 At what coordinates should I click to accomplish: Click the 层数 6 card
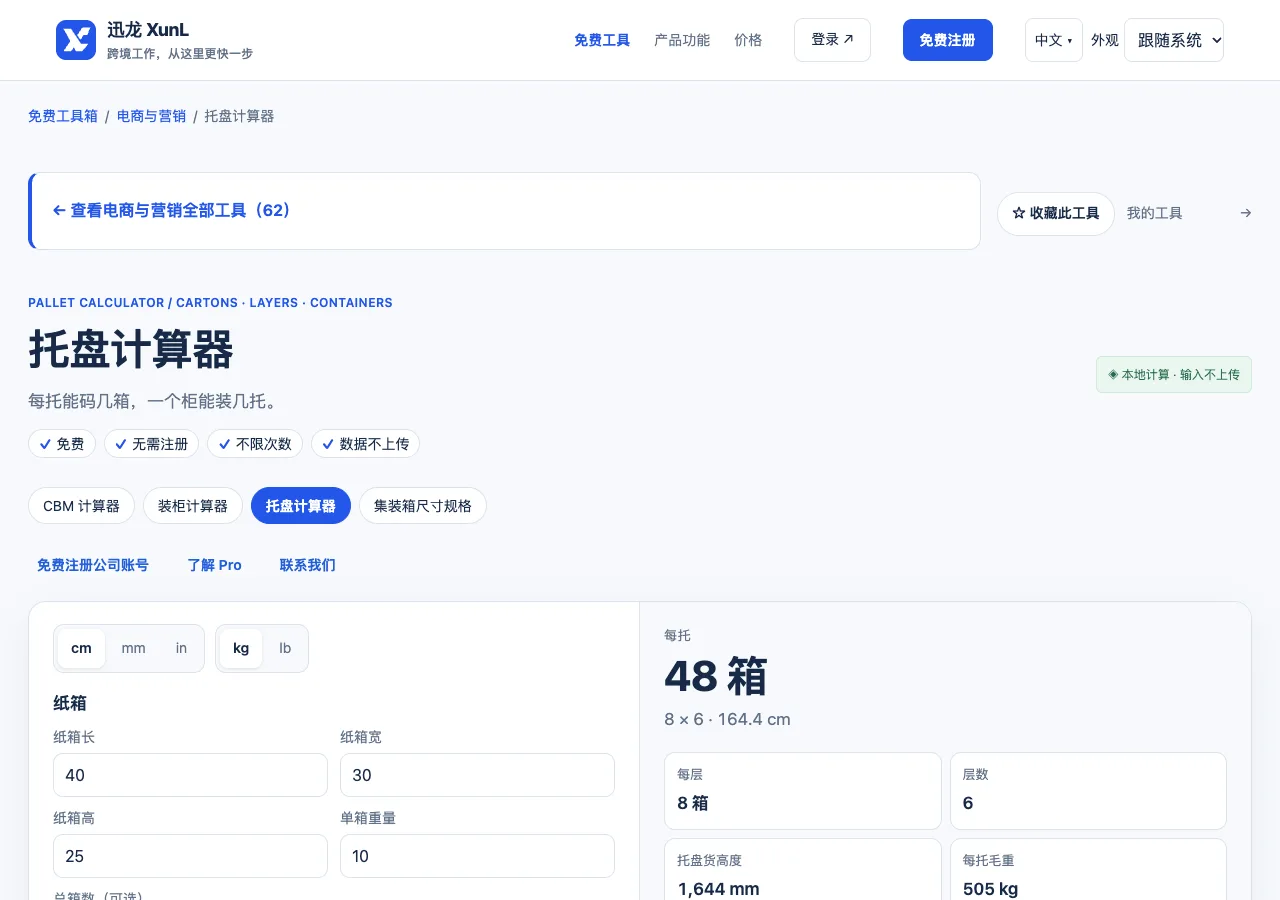[x=1088, y=791]
